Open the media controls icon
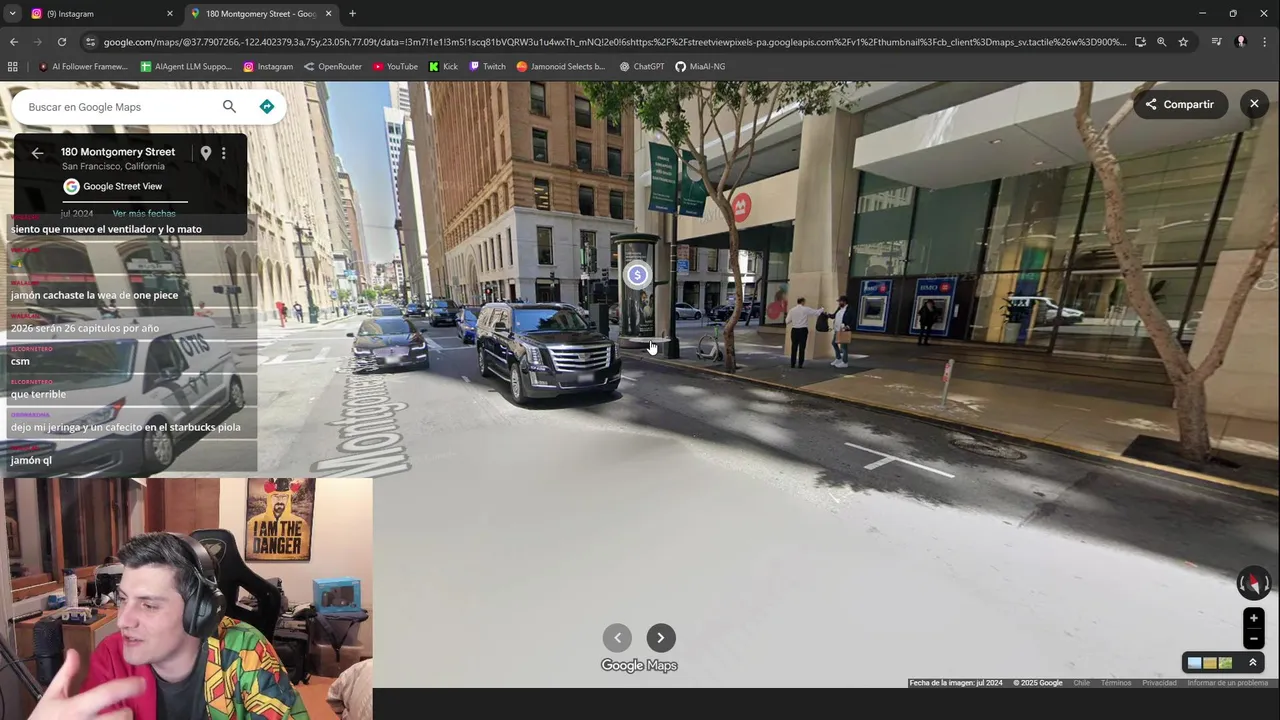 tap(1216, 42)
